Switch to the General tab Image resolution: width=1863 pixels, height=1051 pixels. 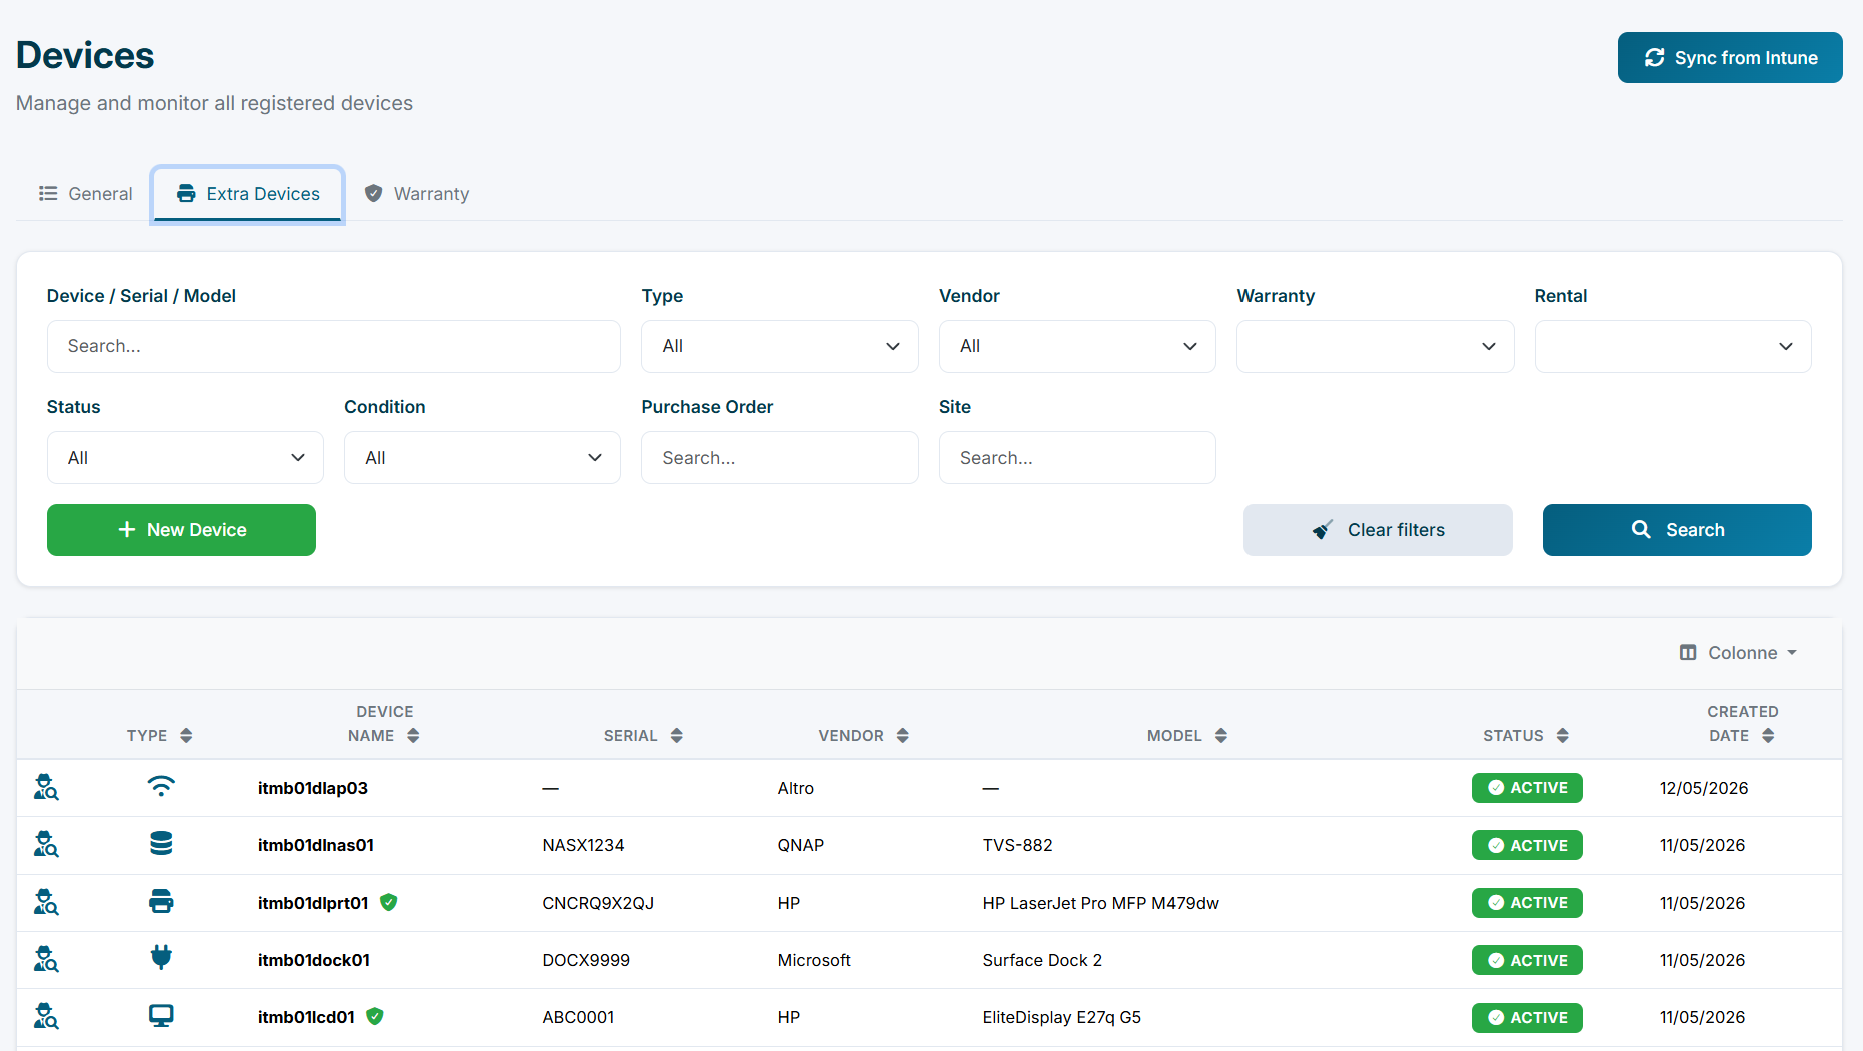coord(85,193)
